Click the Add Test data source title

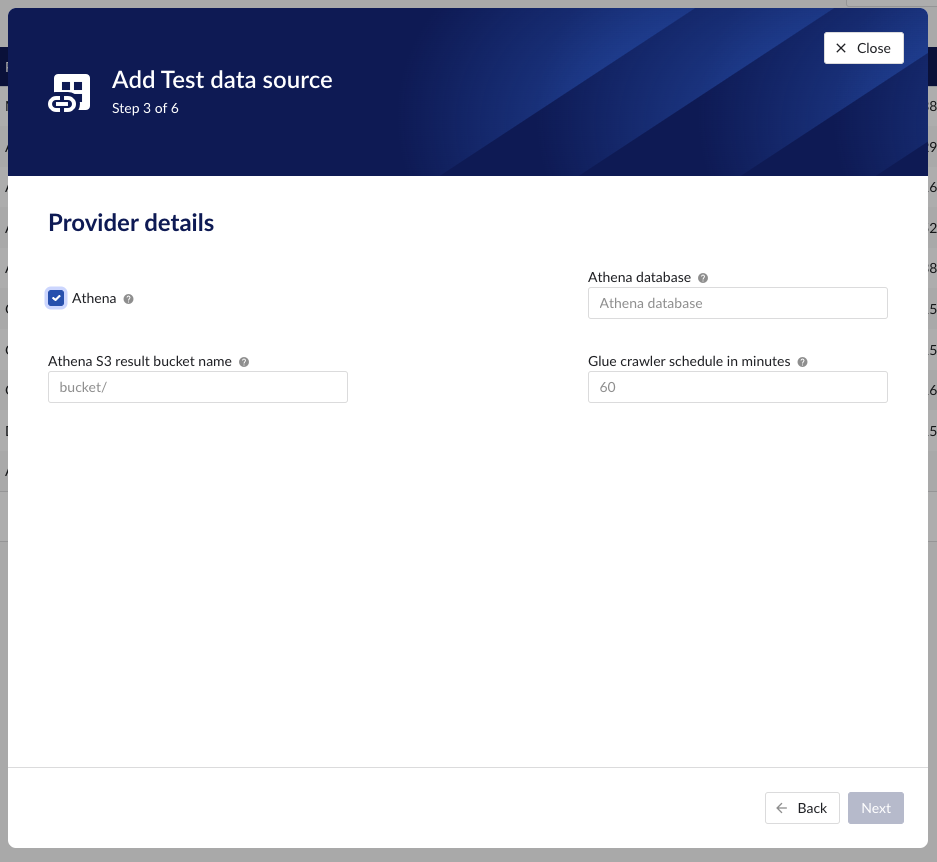tap(222, 79)
